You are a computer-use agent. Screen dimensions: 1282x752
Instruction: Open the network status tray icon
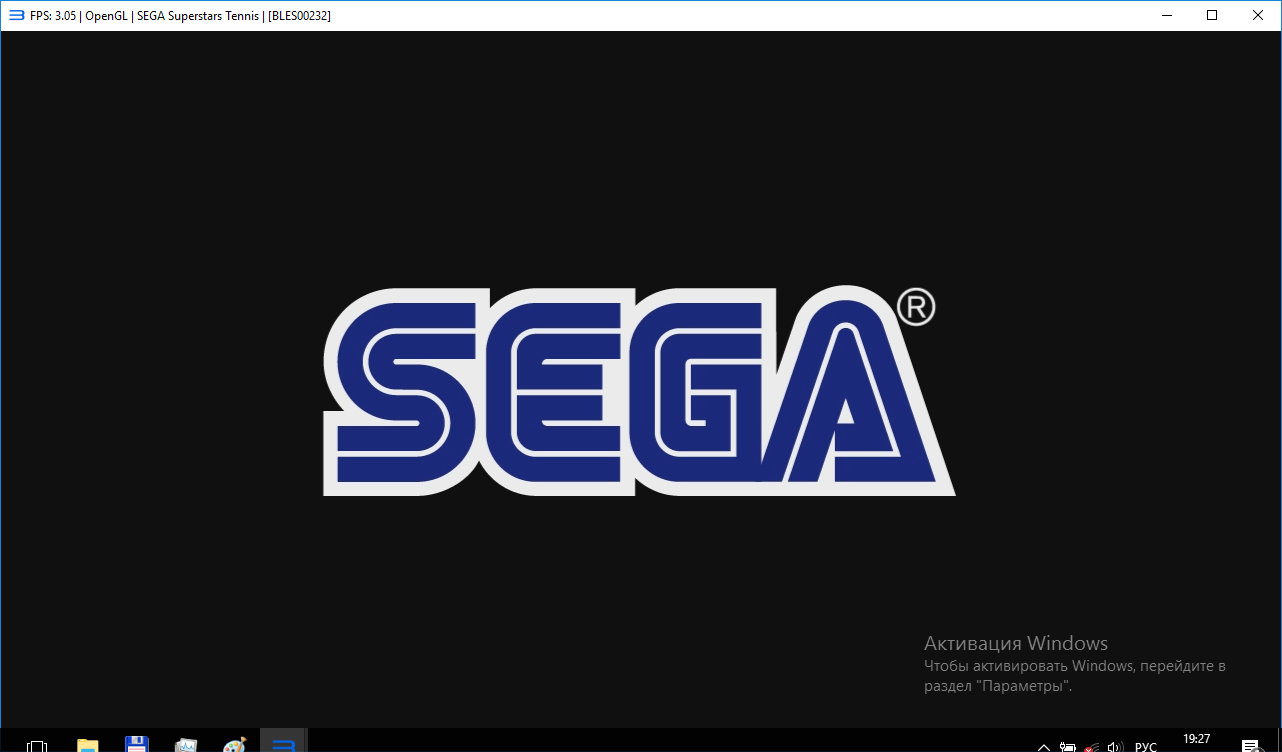click(1091, 747)
